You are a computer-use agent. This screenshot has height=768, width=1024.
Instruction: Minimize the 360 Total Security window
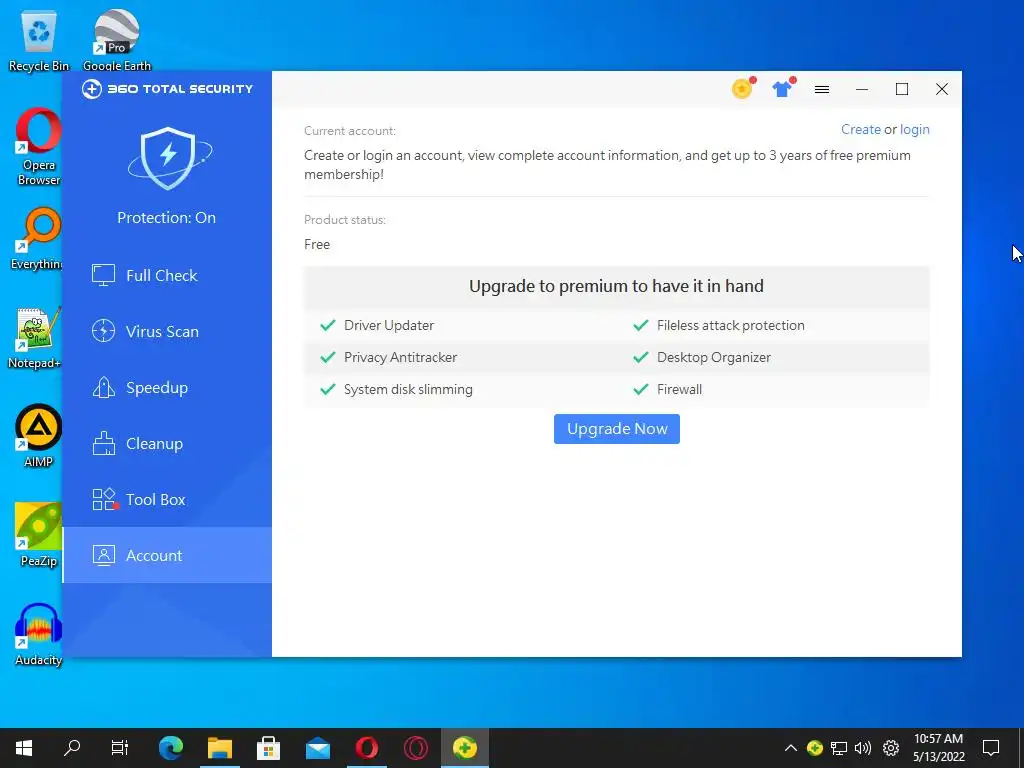pos(862,89)
